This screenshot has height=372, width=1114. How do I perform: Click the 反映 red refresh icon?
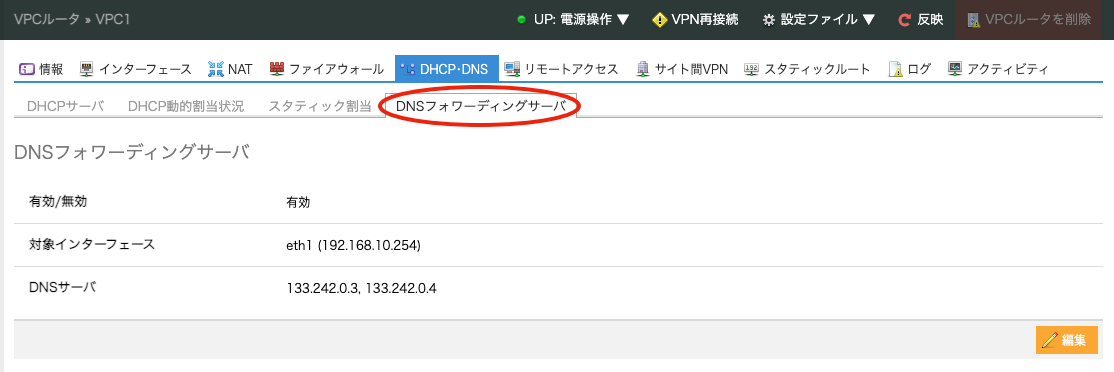pos(904,20)
